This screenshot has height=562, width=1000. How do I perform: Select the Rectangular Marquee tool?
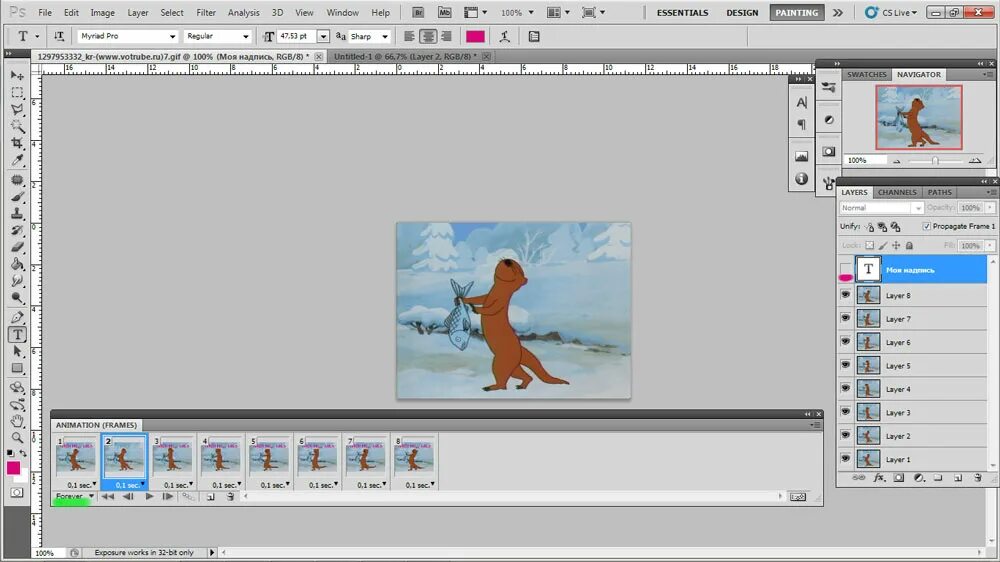click(x=17, y=92)
